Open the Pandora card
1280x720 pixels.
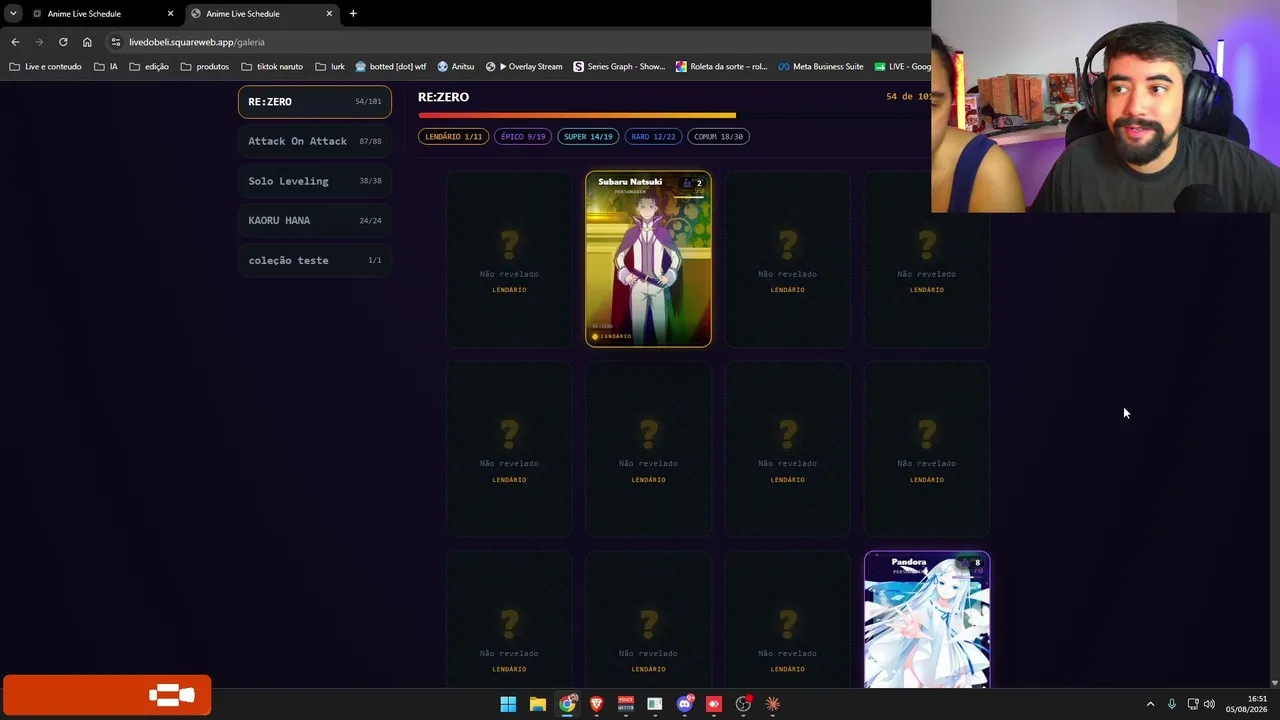pyautogui.click(x=927, y=620)
